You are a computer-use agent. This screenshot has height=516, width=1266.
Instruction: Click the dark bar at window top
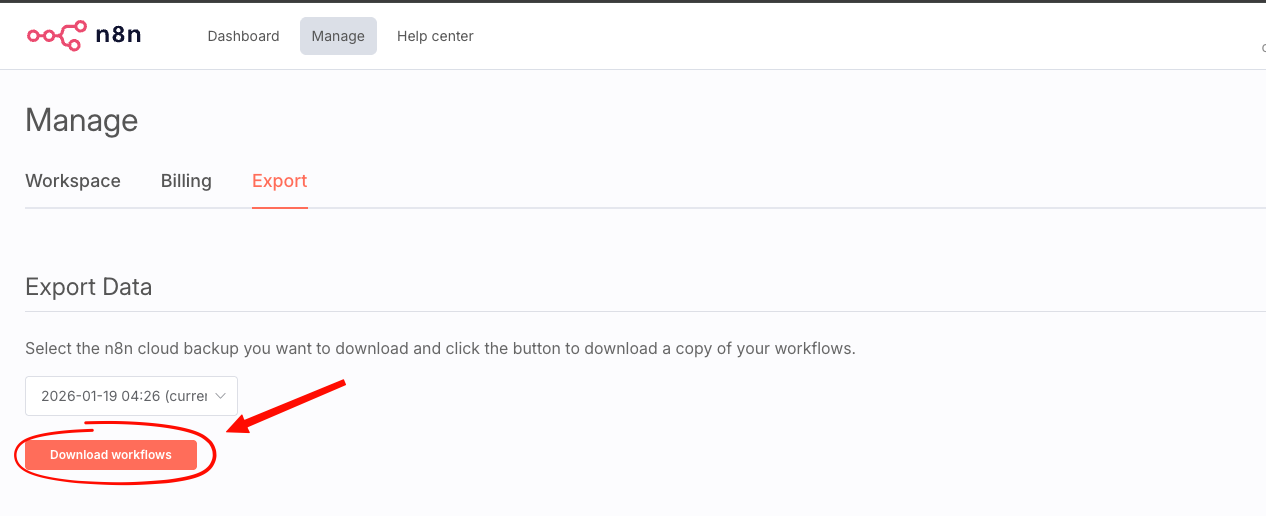coord(633,1)
